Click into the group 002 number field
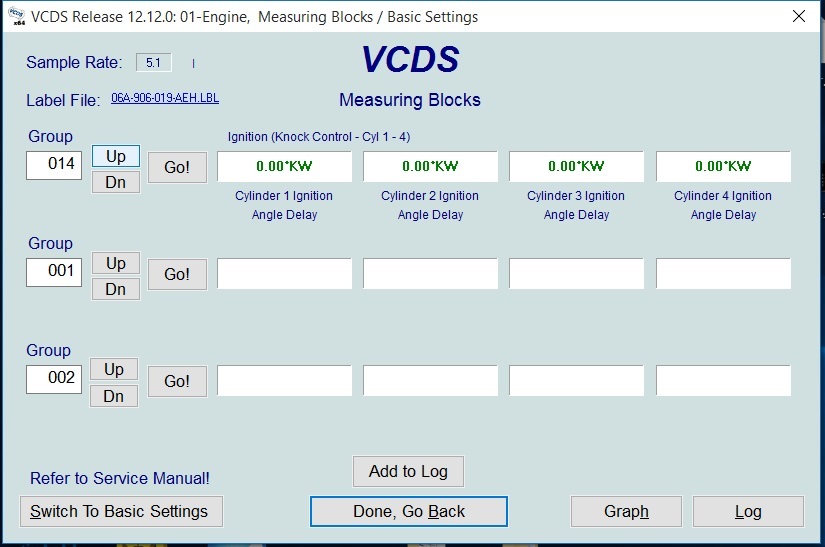Viewport: 825px width, 547px height. [54, 378]
